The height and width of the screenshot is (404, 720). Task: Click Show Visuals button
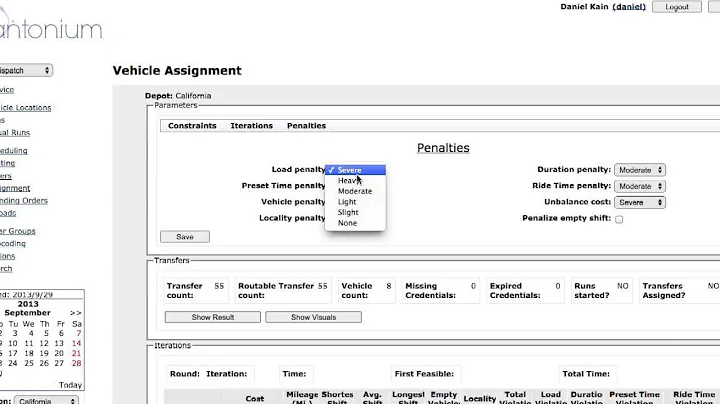pos(313,317)
